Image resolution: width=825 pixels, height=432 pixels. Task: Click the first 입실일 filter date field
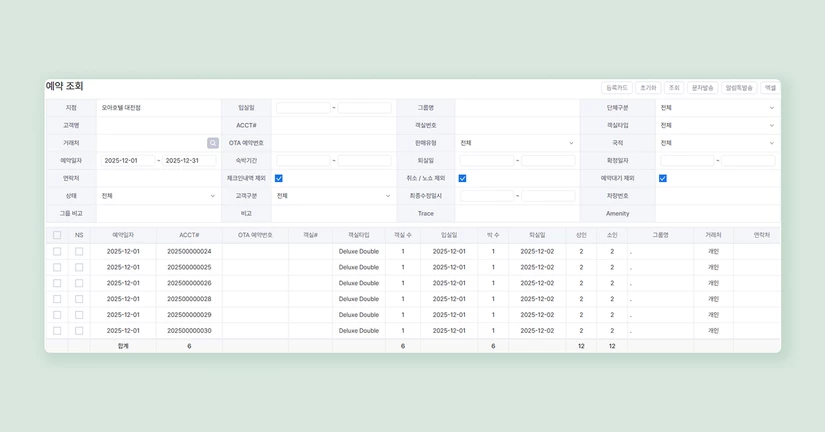point(303,108)
